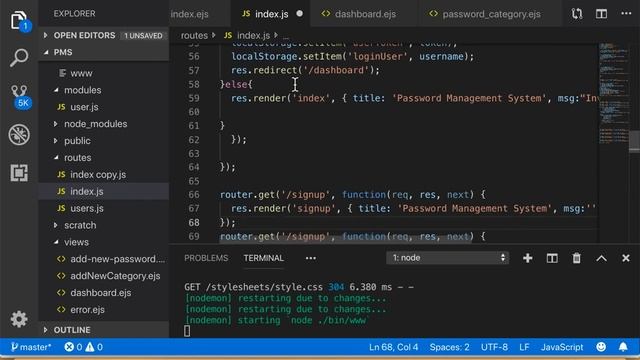Collapse the routes folder
This screenshot has height=360, width=640.
tap(104, 158)
